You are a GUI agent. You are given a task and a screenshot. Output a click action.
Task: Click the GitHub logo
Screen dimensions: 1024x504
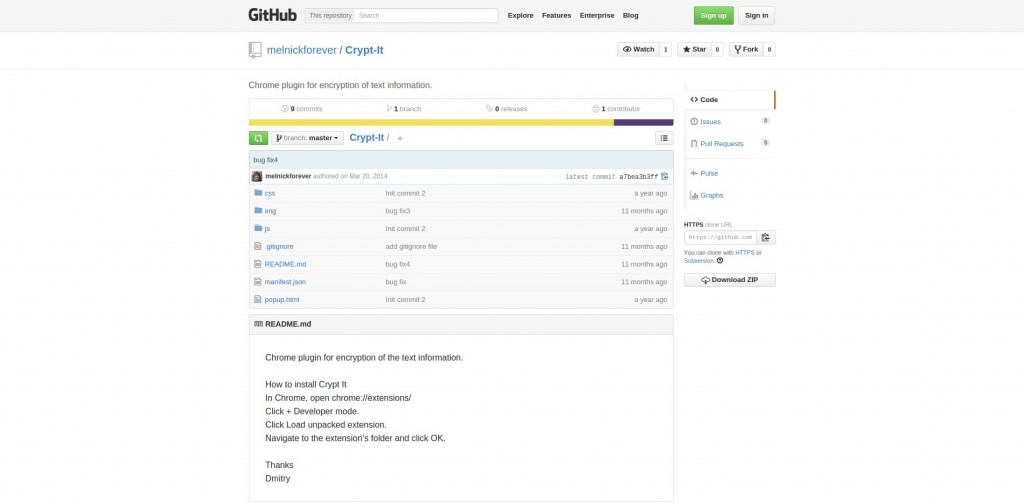[x=270, y=15]
